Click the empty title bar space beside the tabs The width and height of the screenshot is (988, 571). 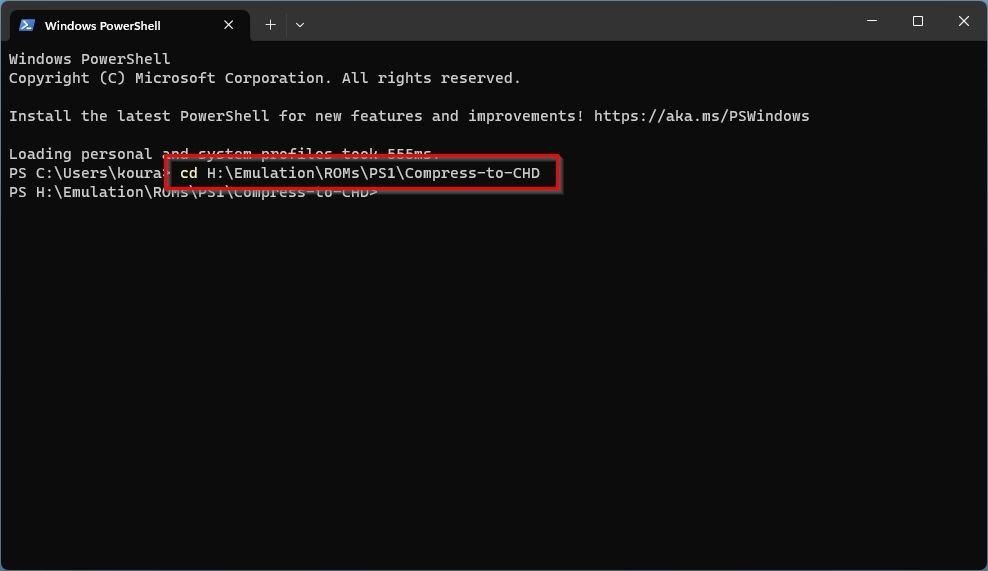580,22
